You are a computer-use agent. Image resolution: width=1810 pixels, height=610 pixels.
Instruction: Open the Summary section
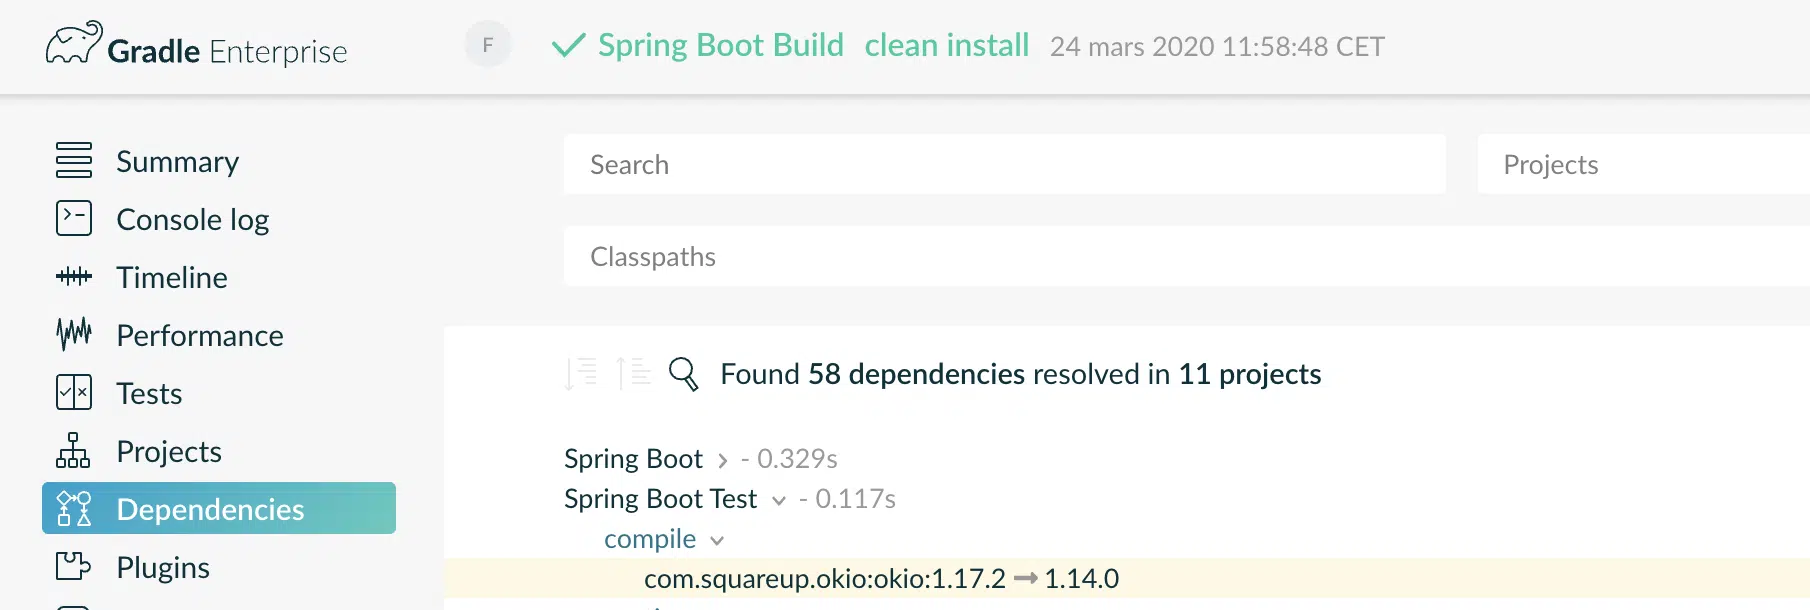click(178, 162)
